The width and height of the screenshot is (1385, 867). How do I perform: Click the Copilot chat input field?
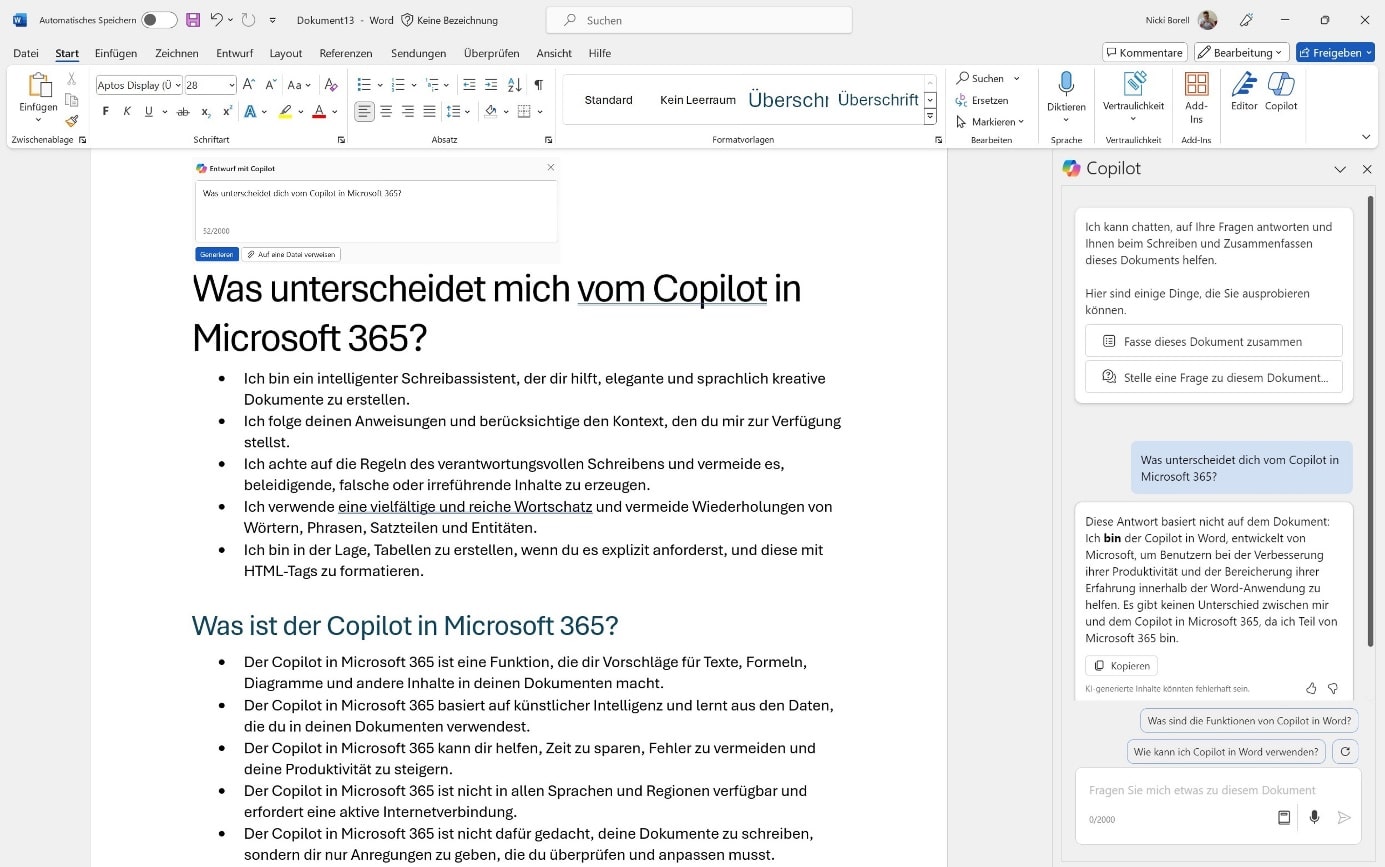point(1201,790)
